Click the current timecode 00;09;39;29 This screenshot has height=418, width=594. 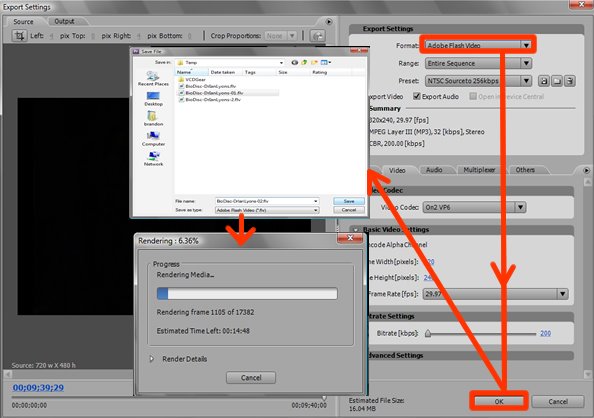[38, 387]
